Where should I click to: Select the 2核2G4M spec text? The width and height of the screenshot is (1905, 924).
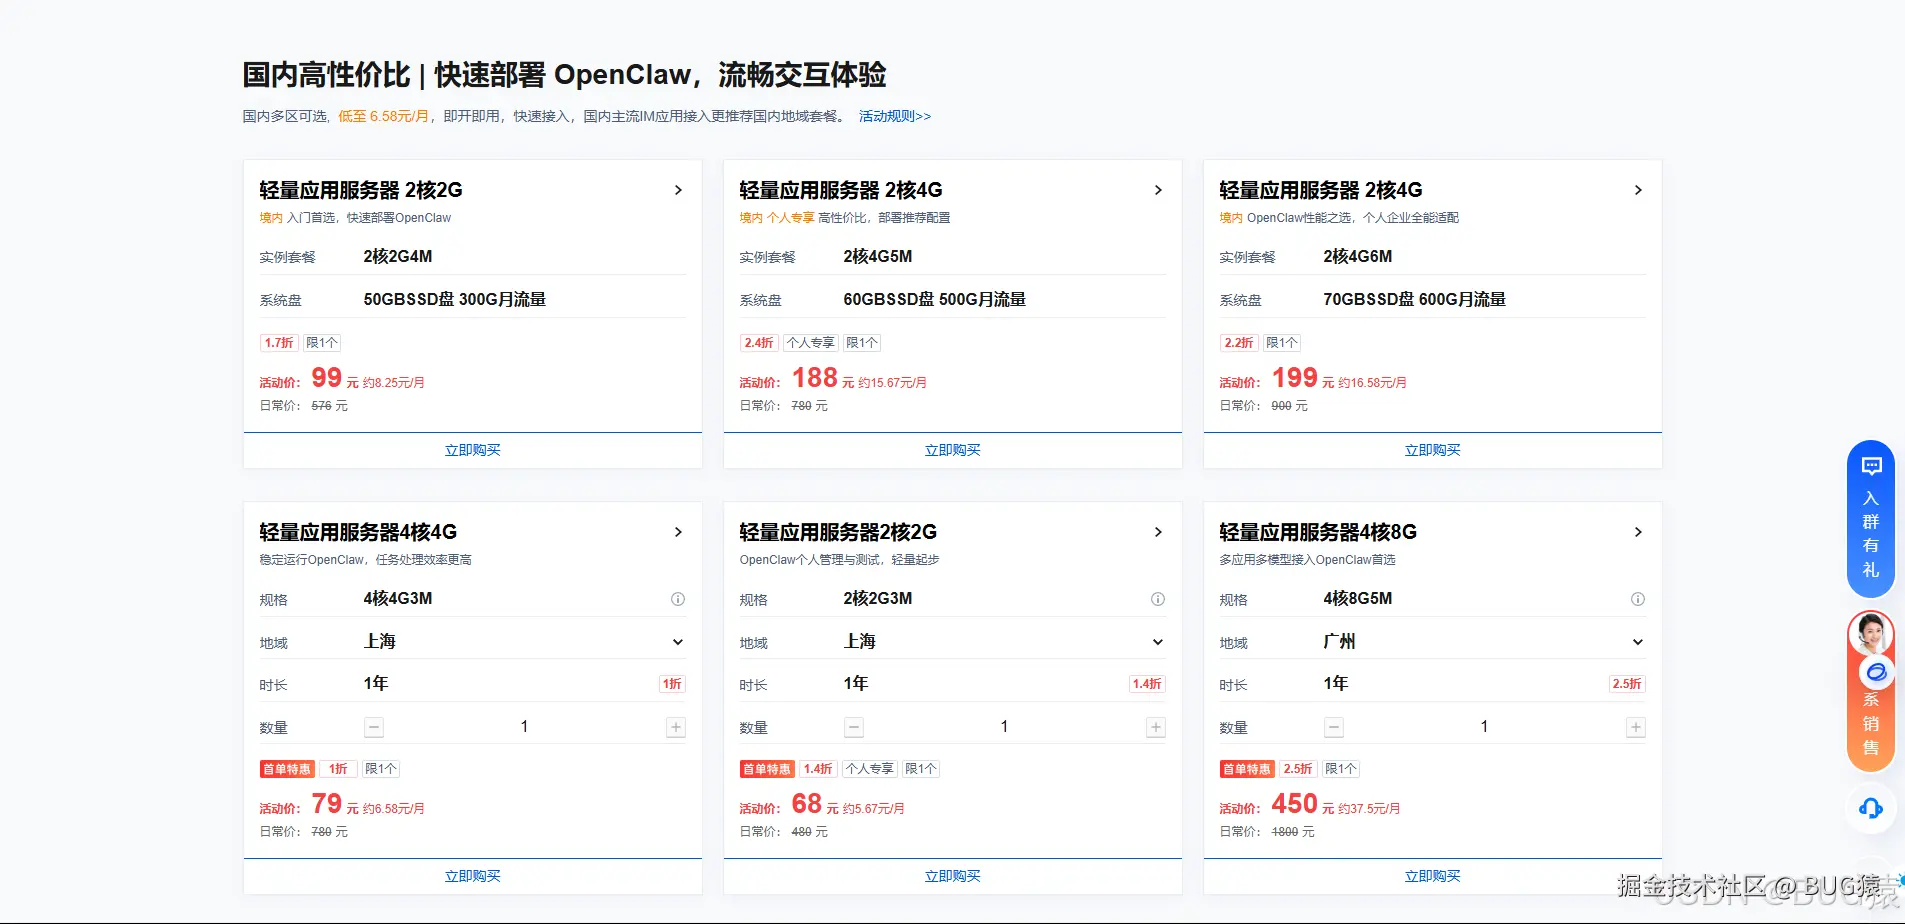(398, 257)
